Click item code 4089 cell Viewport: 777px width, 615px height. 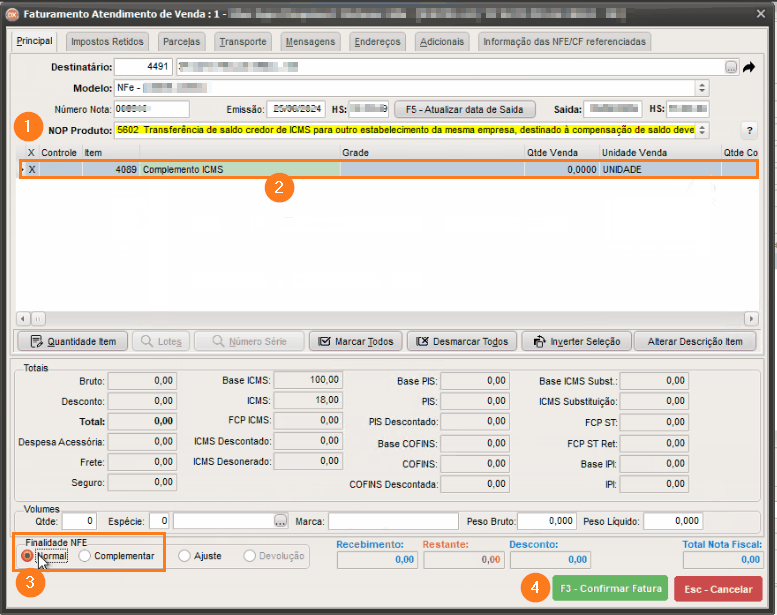111,169
